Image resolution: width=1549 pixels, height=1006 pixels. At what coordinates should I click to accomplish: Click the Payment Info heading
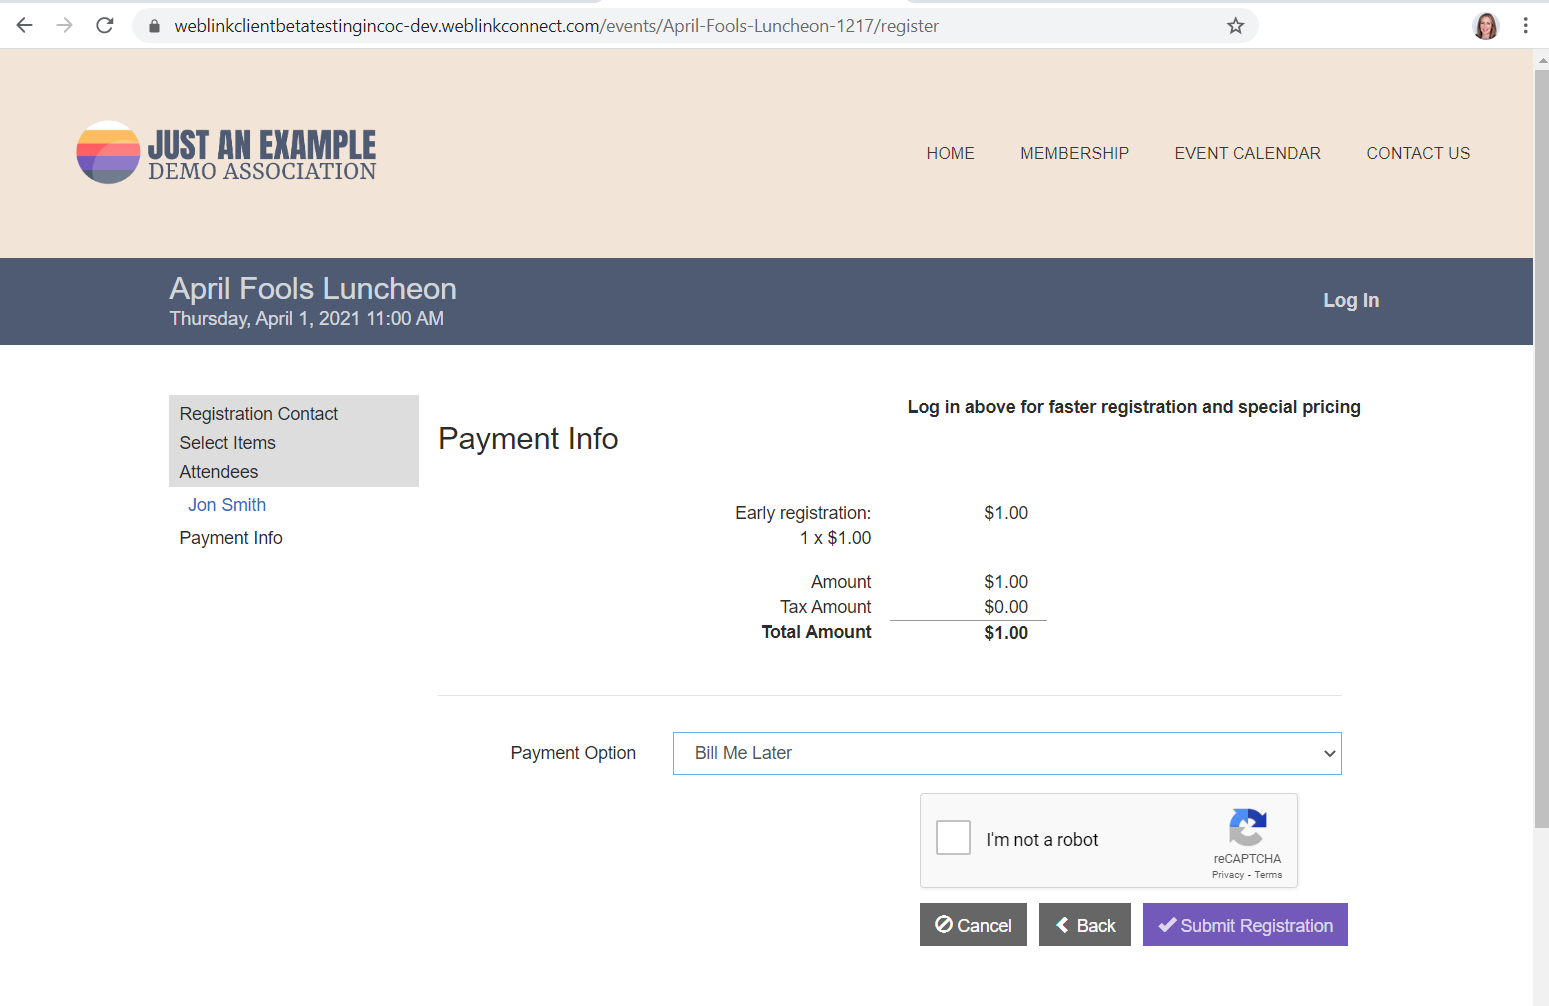(x=528, y=439)
